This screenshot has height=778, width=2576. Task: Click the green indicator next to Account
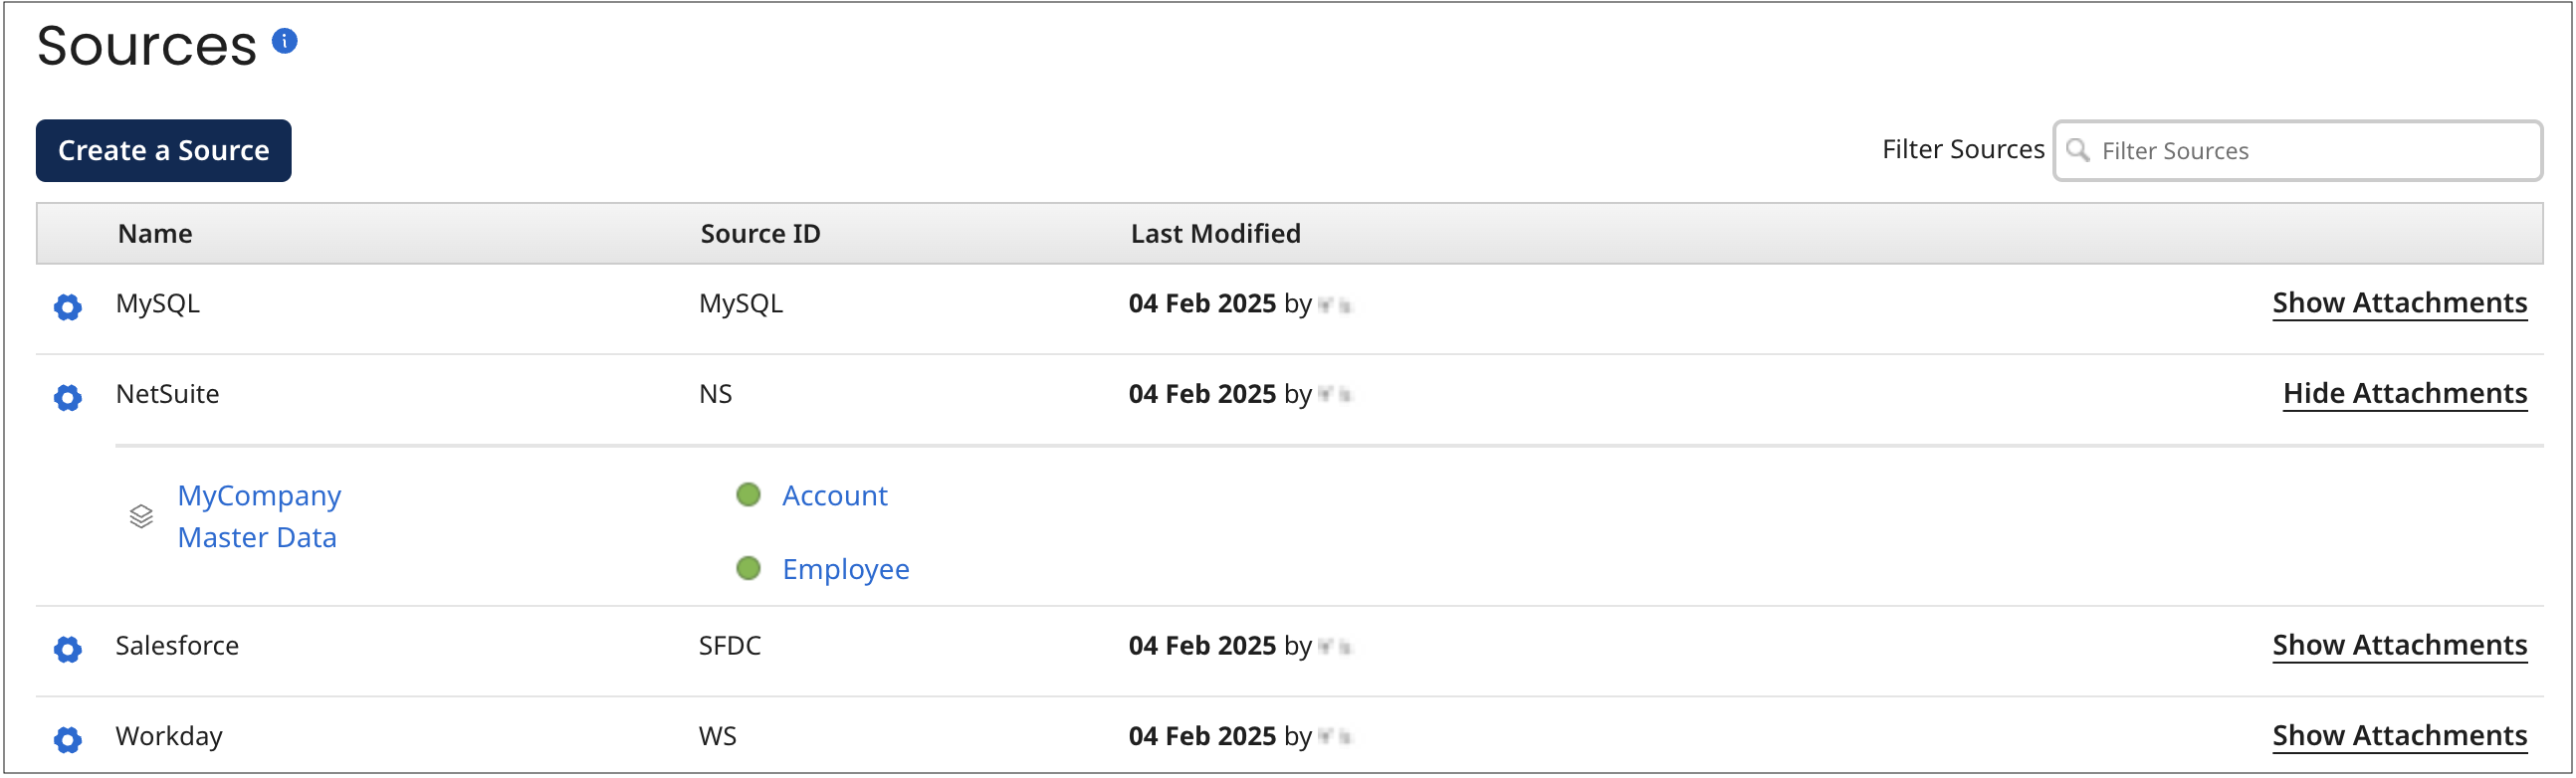point(748,494)
